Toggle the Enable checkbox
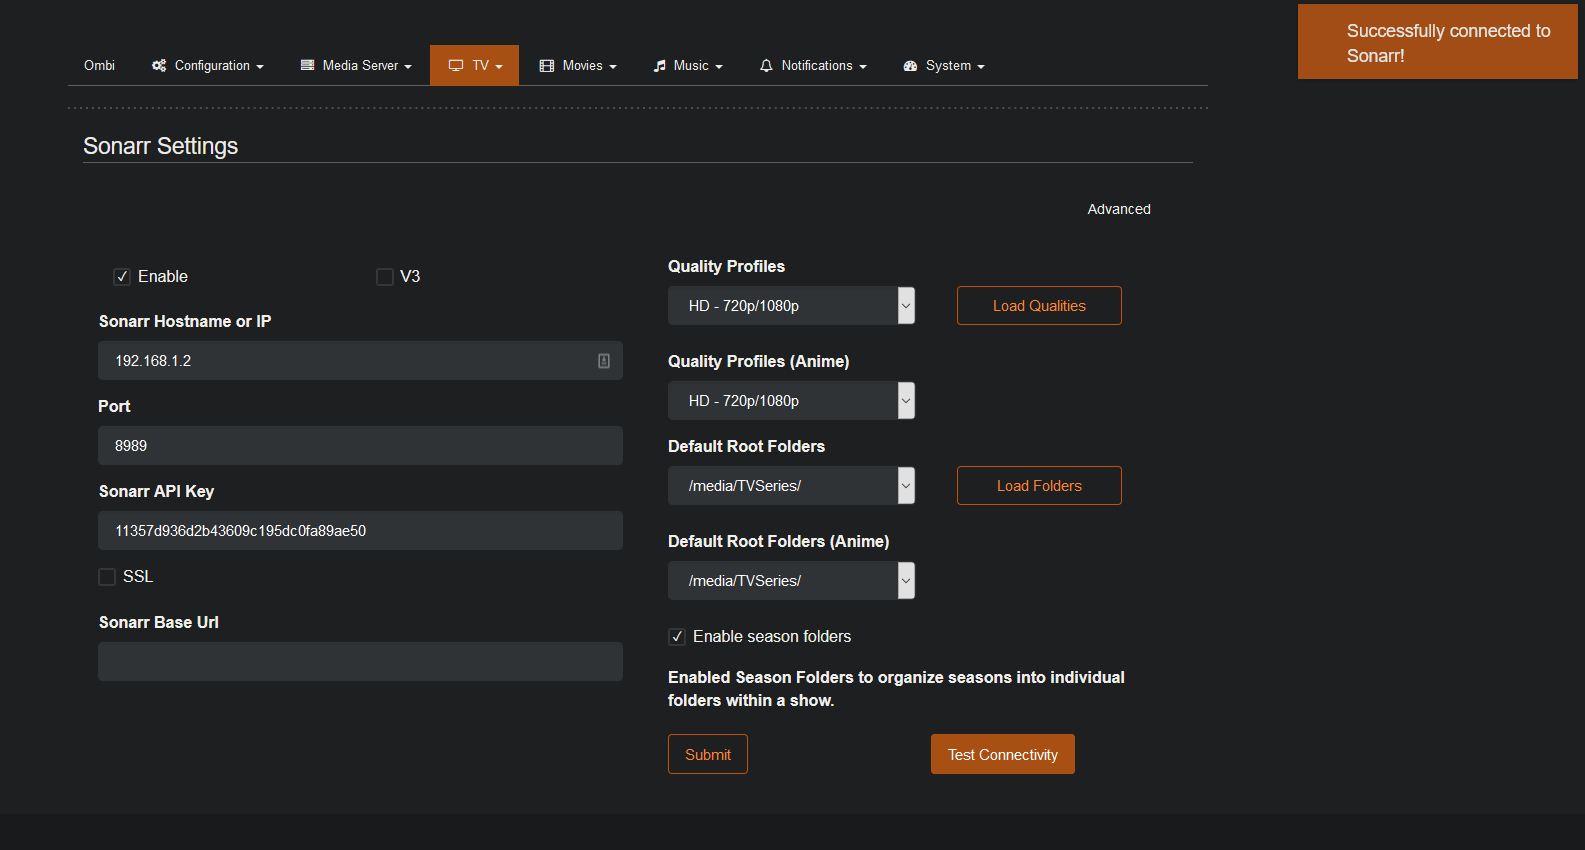The width and height of the screenshot is (1585, 850). click(x=122, y=277)
